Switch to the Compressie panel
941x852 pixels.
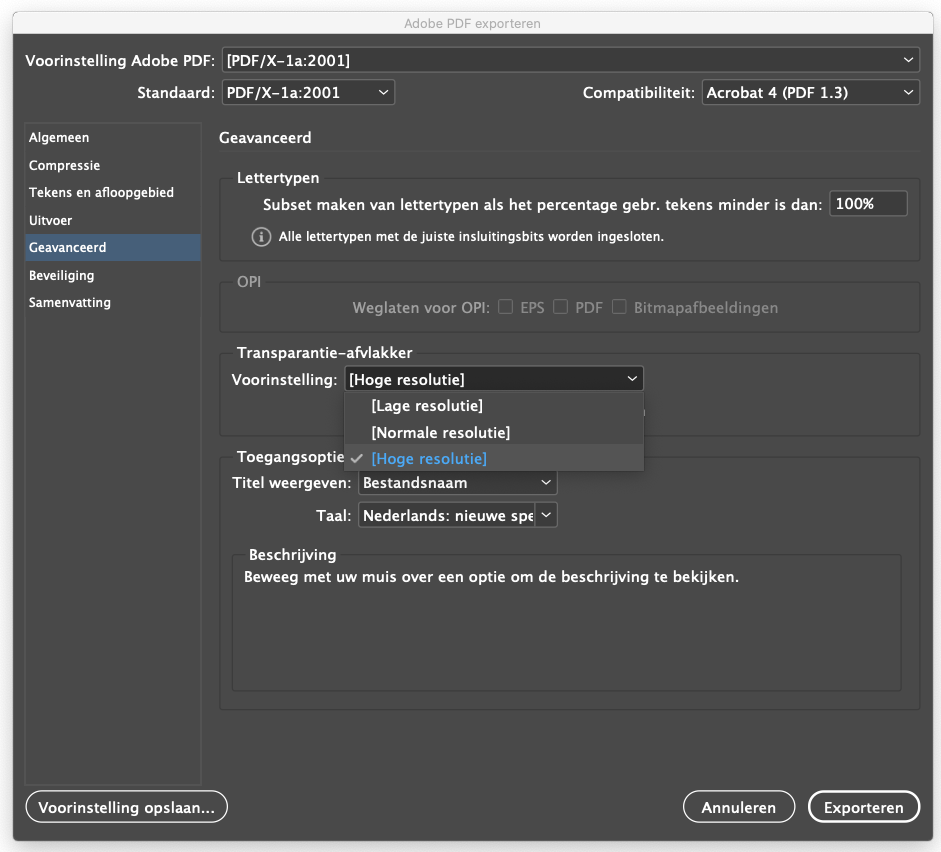113,165
